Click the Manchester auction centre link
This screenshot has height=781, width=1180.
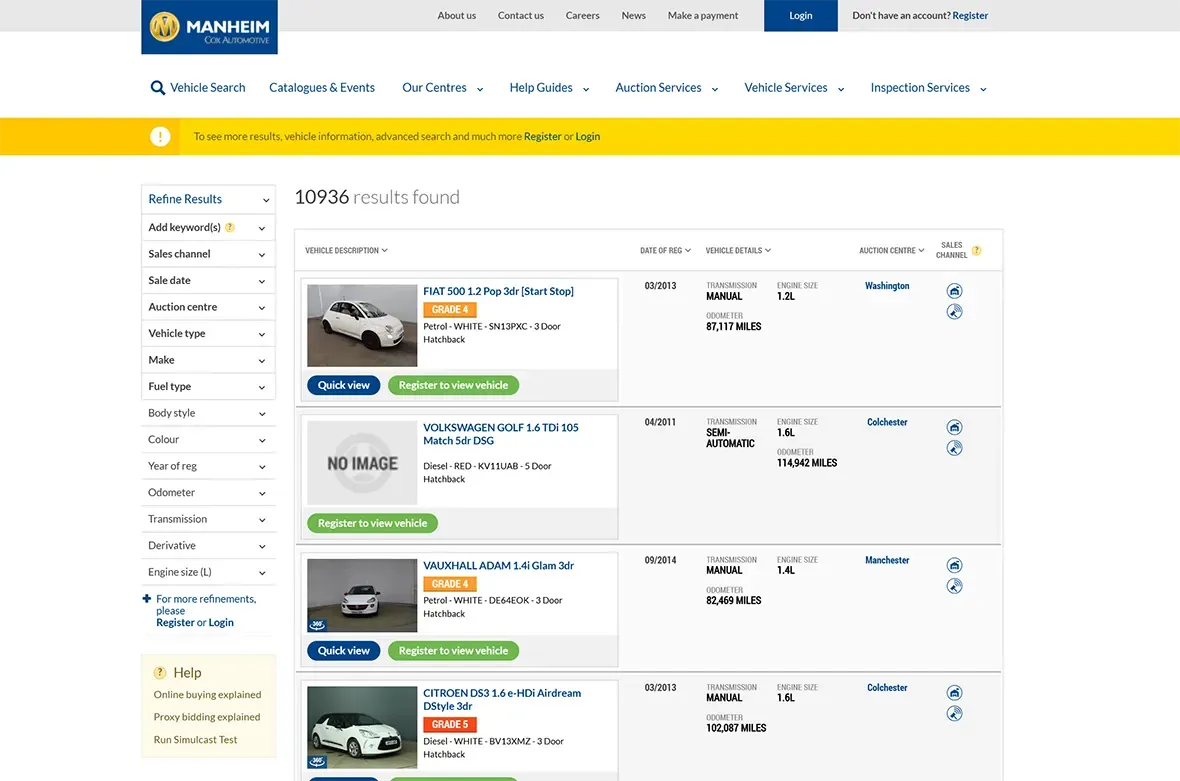pos(887,561)
